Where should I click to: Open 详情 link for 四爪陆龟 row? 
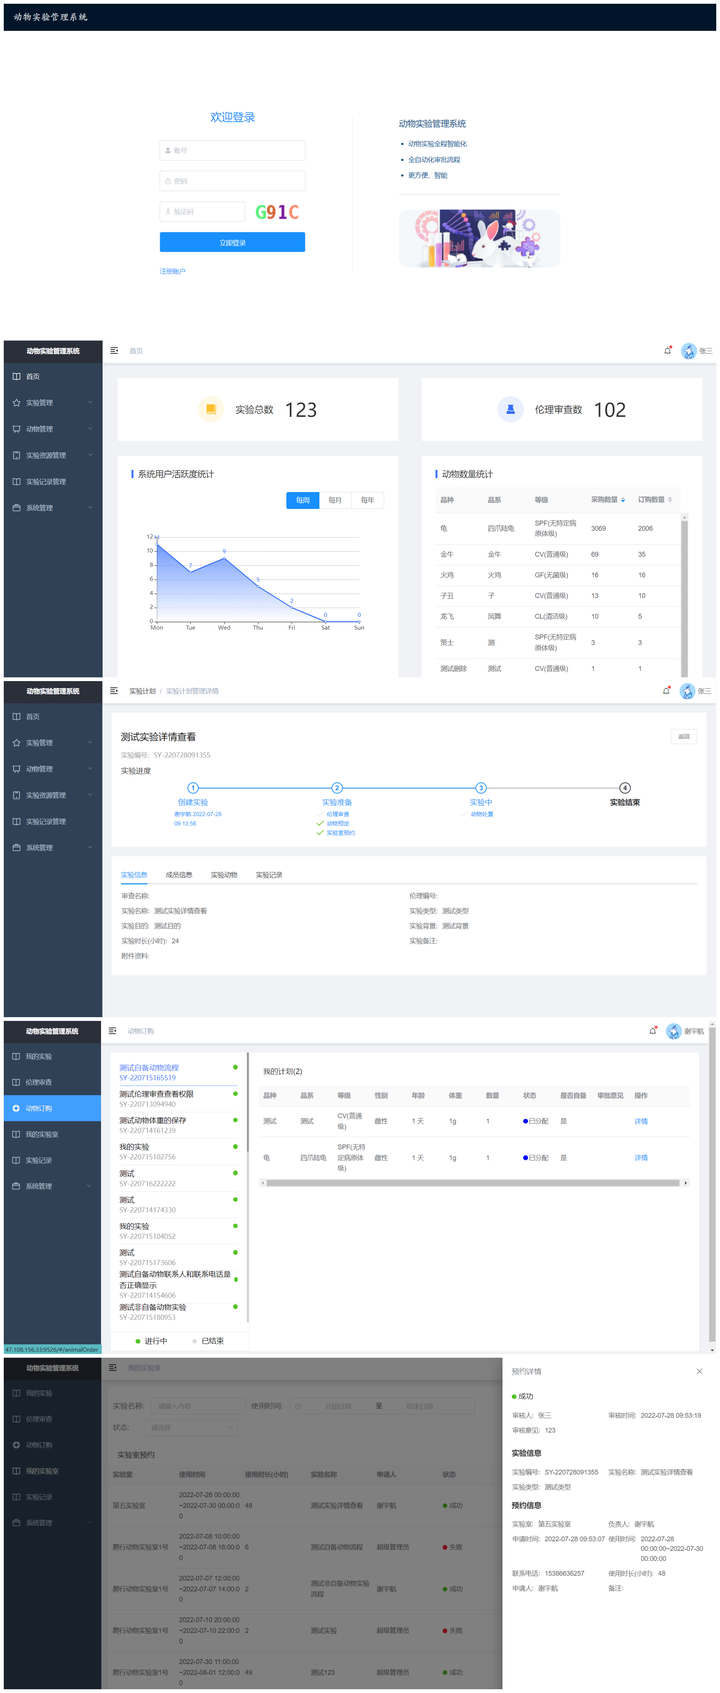pos(641,1158)
